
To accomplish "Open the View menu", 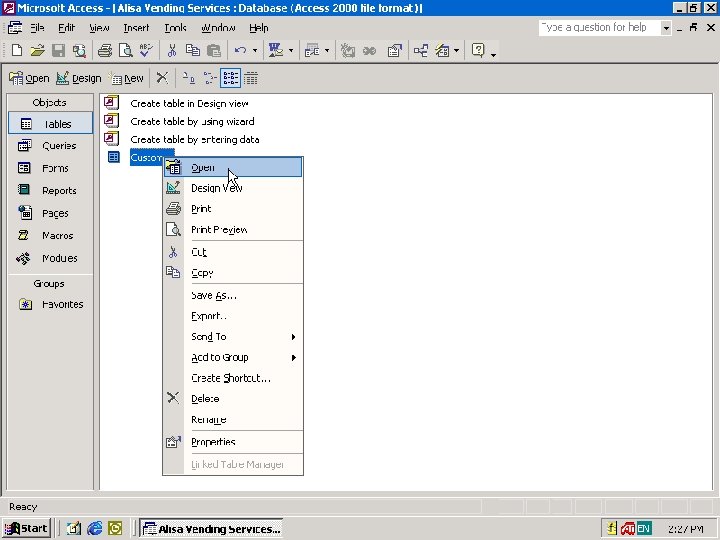I will 99,28.
